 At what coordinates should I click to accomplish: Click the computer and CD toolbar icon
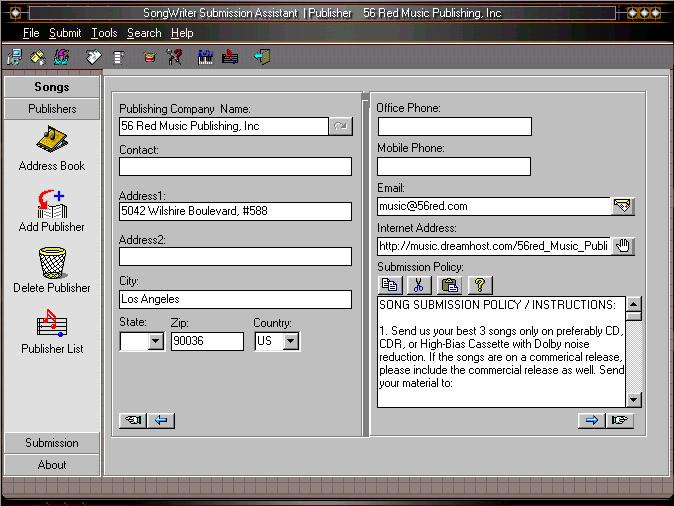click(15, 57)
